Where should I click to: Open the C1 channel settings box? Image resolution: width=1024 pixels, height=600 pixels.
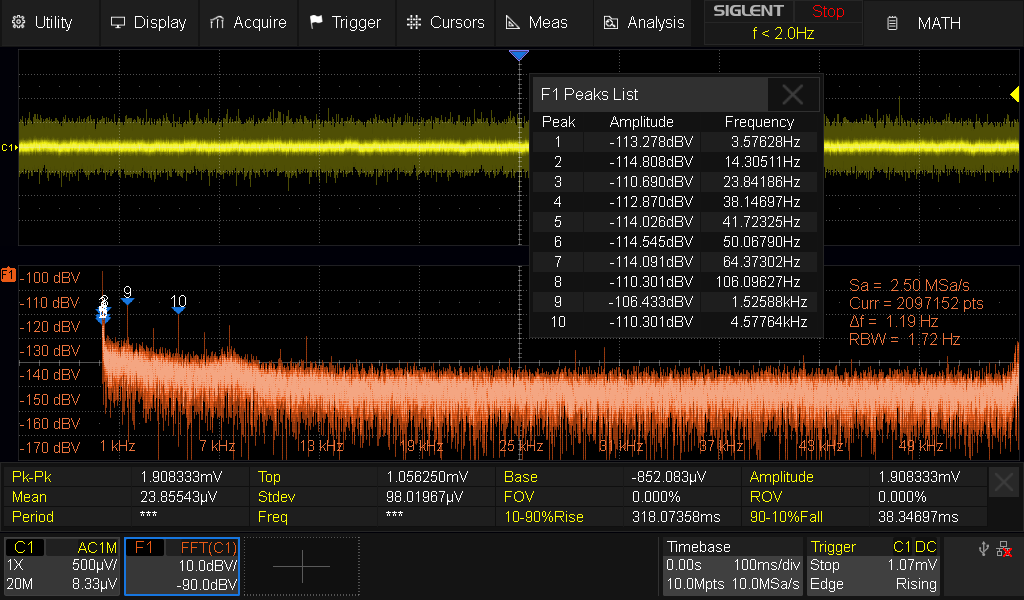(62, 566)
